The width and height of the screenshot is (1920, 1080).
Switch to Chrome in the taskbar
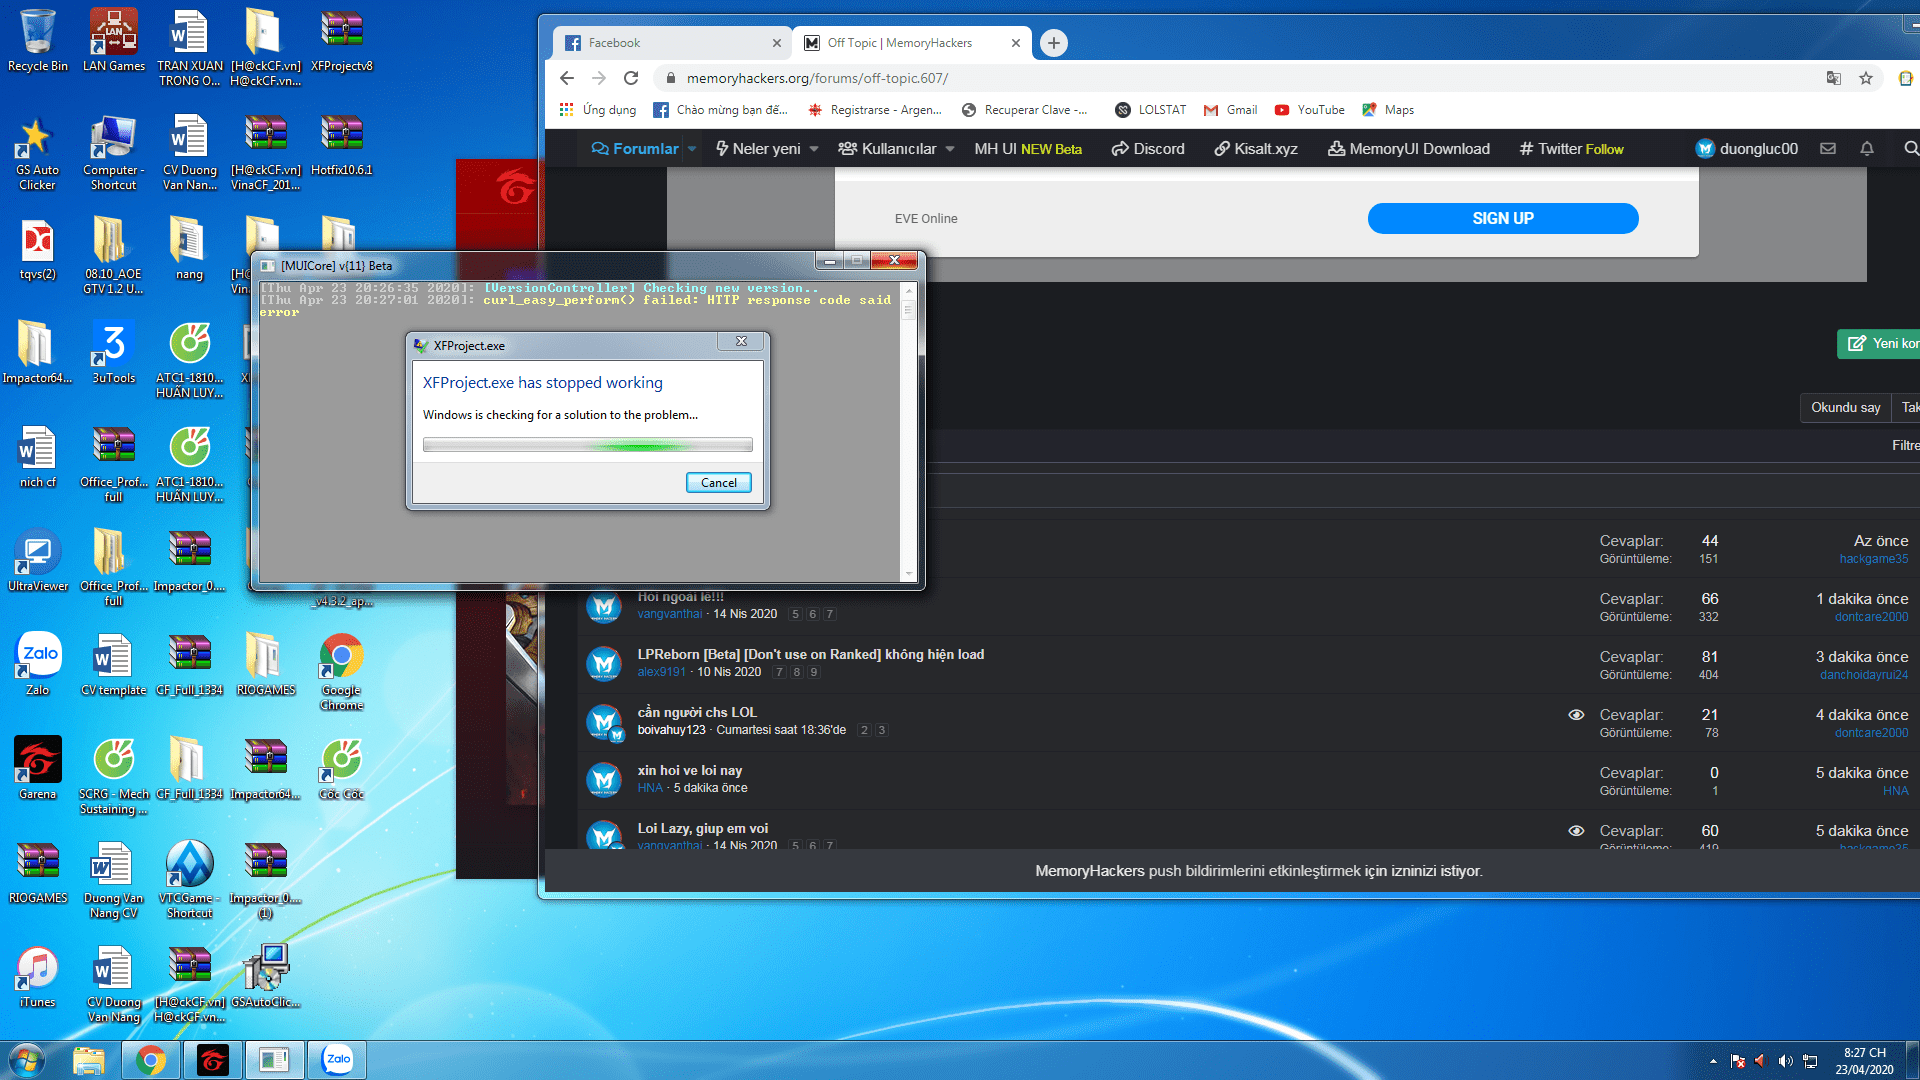point(151,1060)
